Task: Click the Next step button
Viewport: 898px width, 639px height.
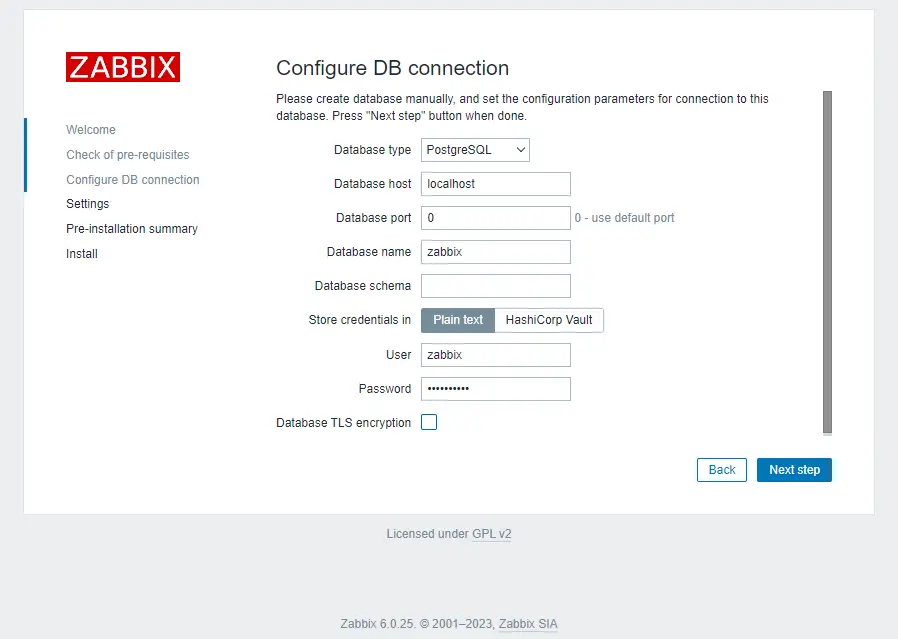Action: pos(794,469)
